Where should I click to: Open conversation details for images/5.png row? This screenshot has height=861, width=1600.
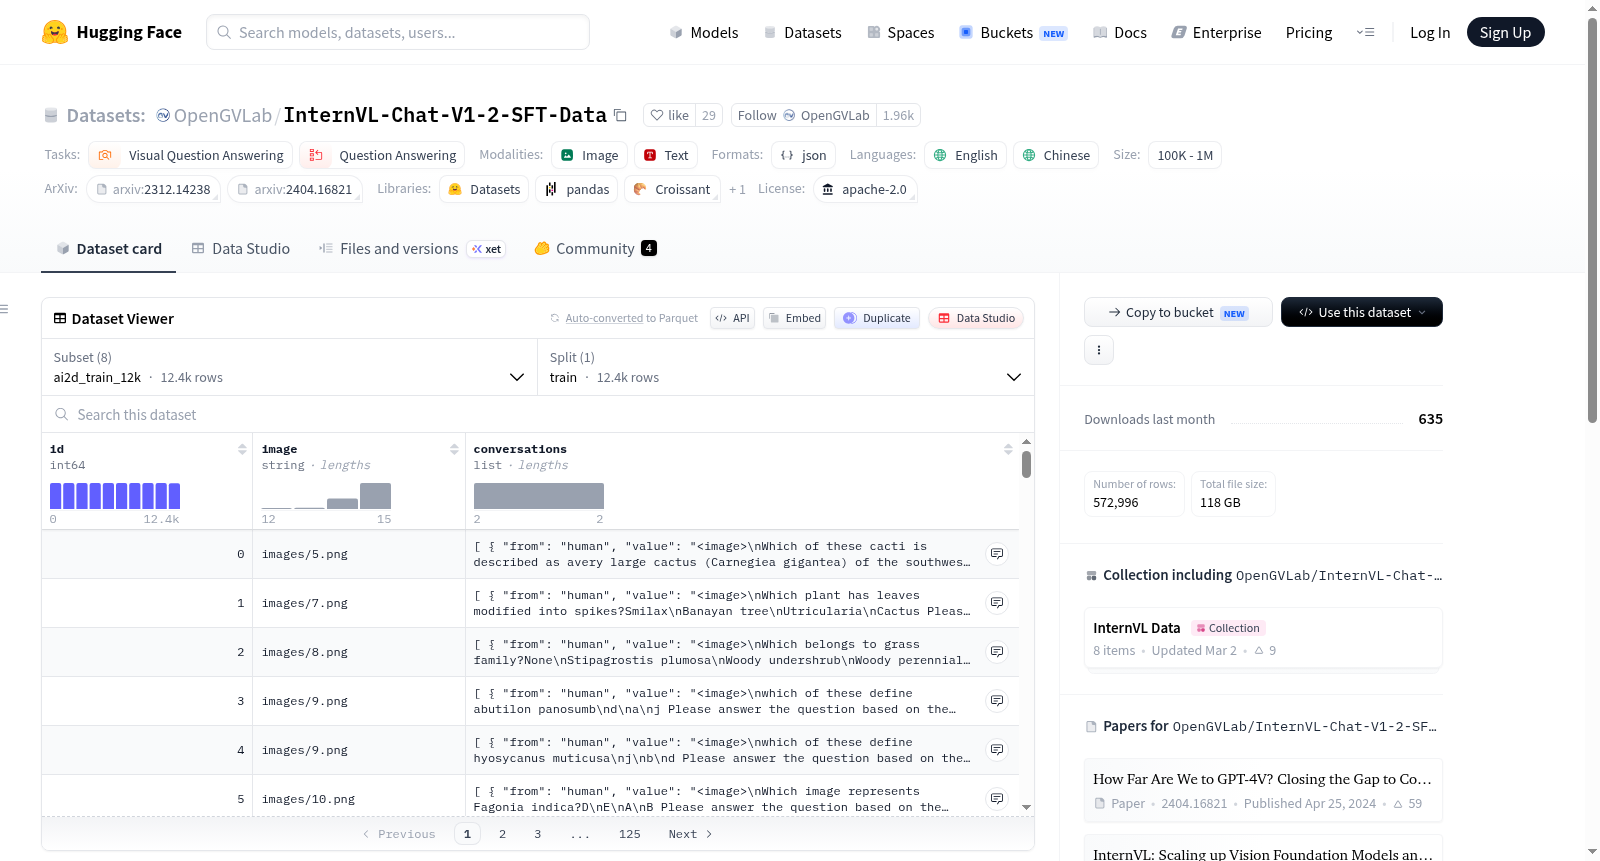[997, 553]
